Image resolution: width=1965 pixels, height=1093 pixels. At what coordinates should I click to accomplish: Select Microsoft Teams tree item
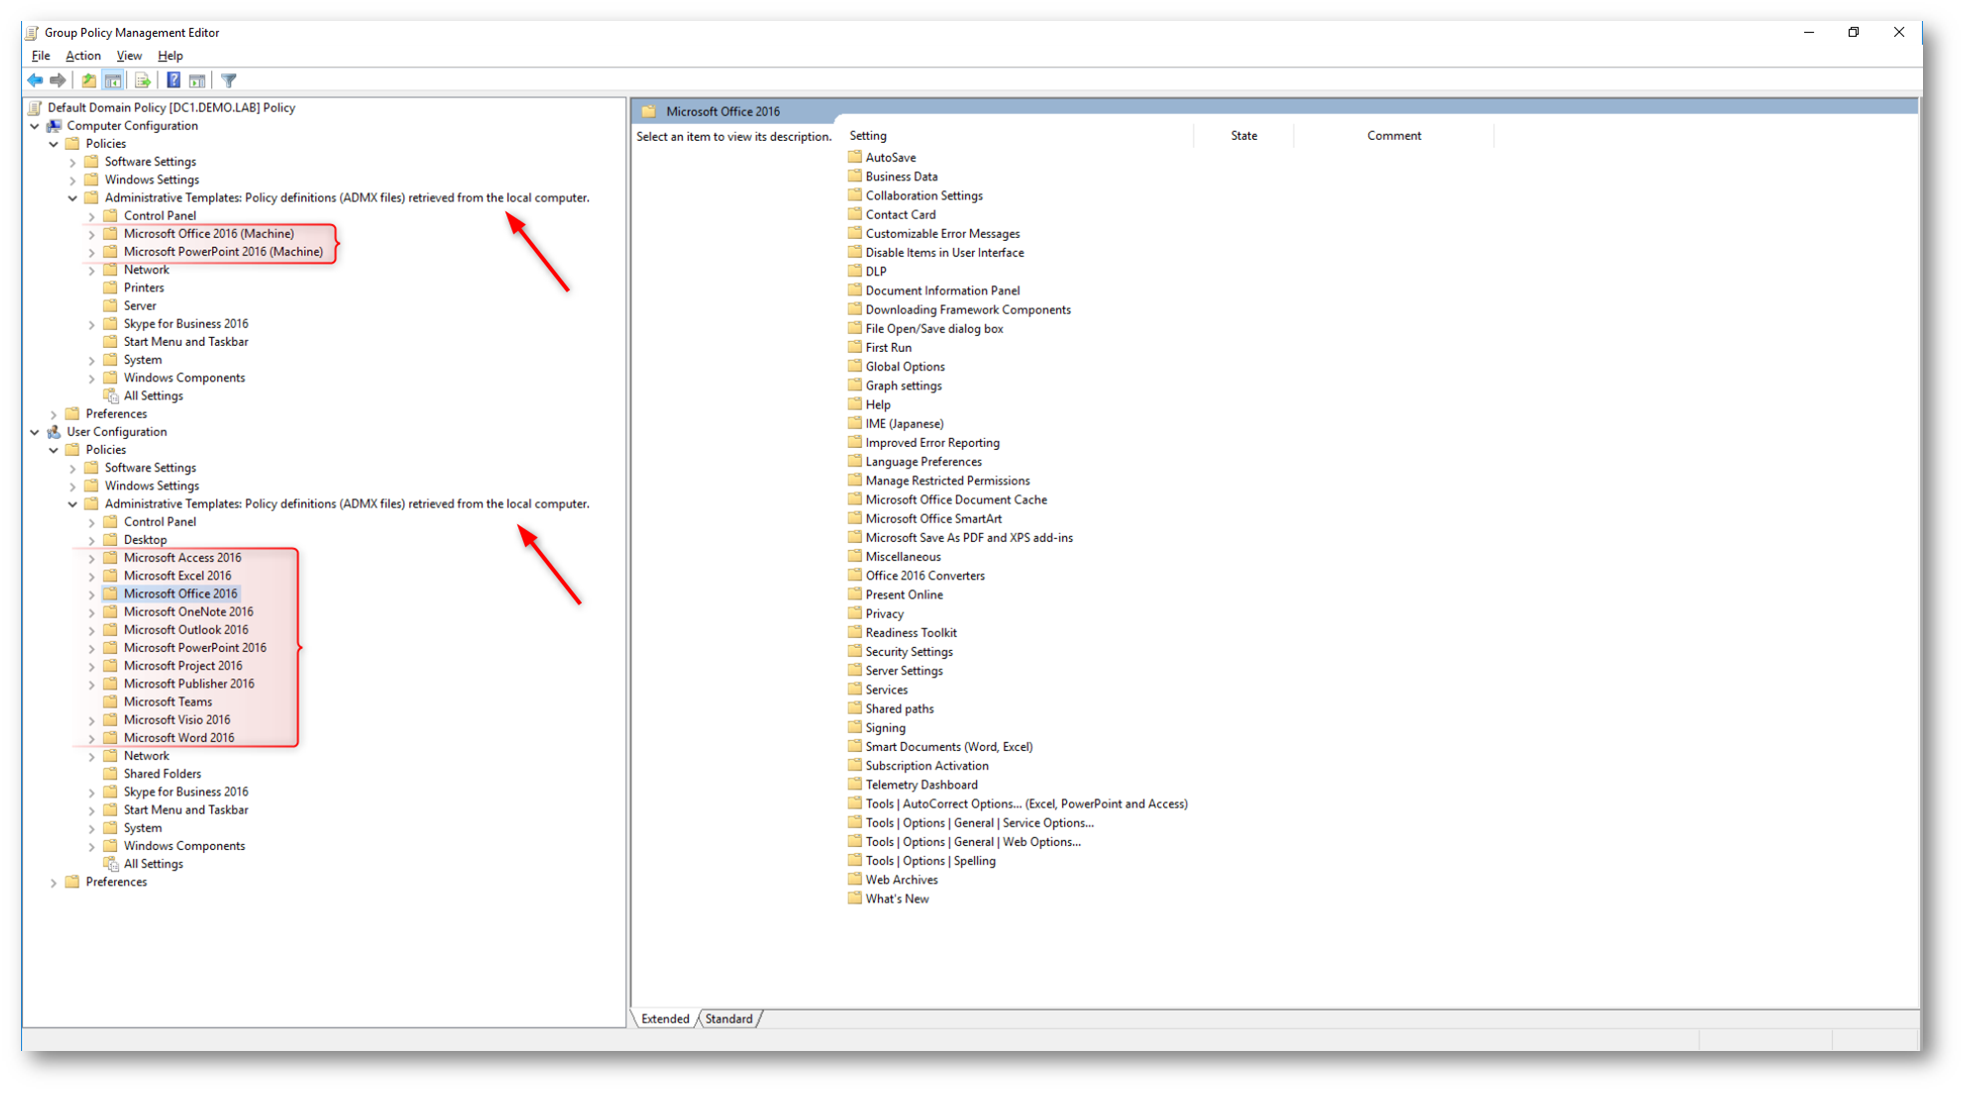167,702
